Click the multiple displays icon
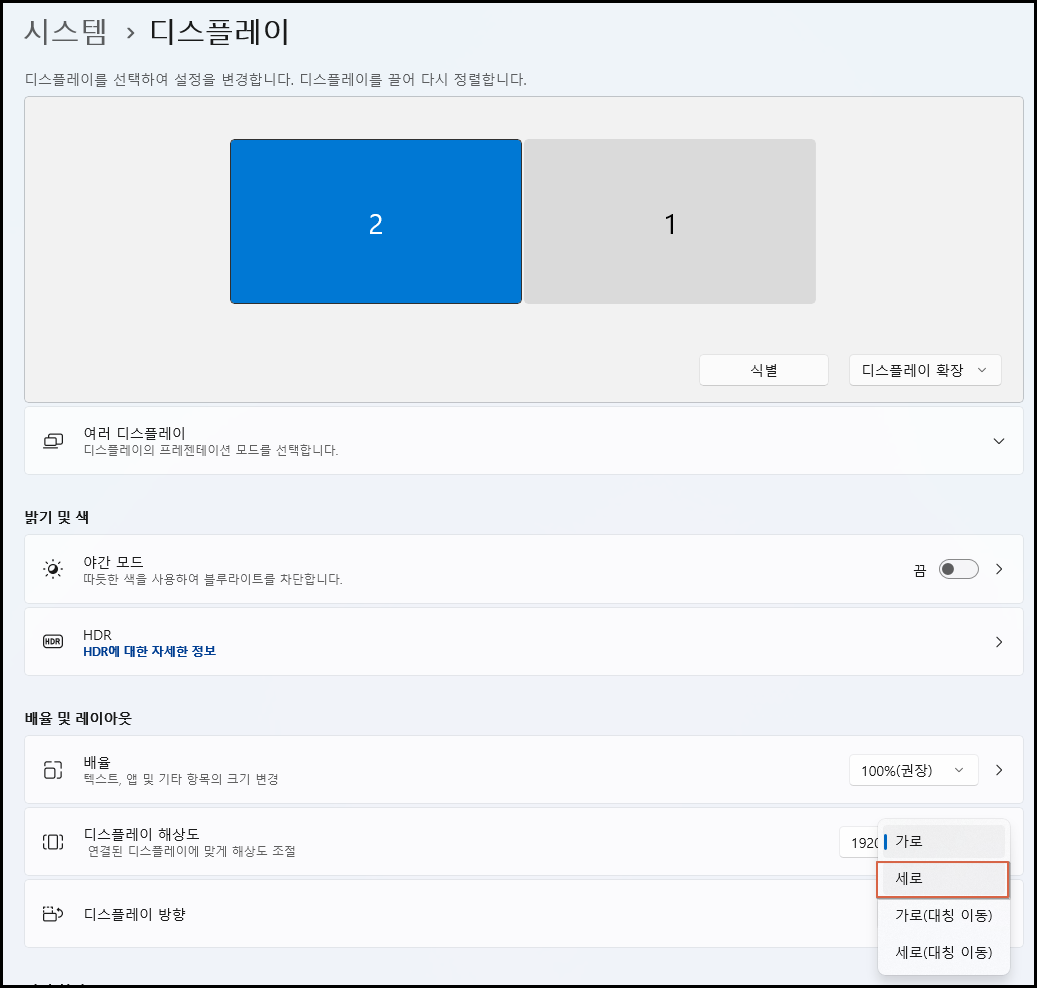This screenshot has height=988, width=1037. coord(53,441)
